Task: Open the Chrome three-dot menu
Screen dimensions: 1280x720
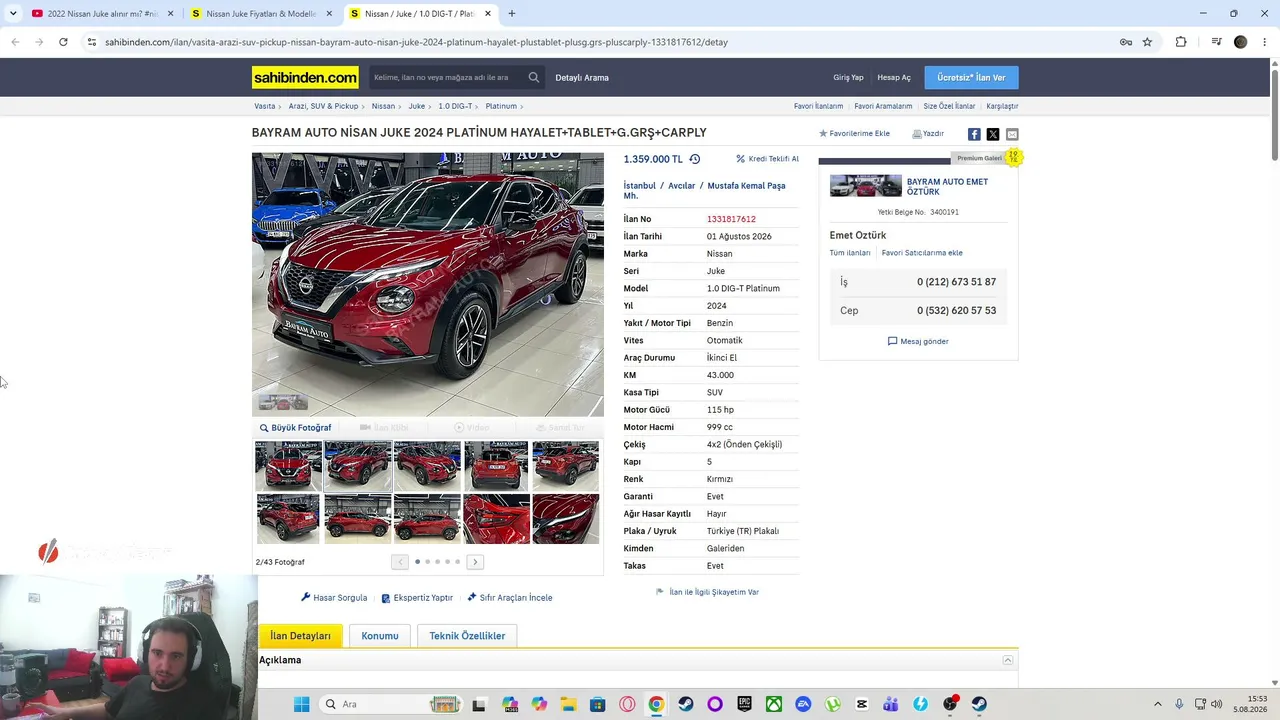Action: (x=1265, y=42)
